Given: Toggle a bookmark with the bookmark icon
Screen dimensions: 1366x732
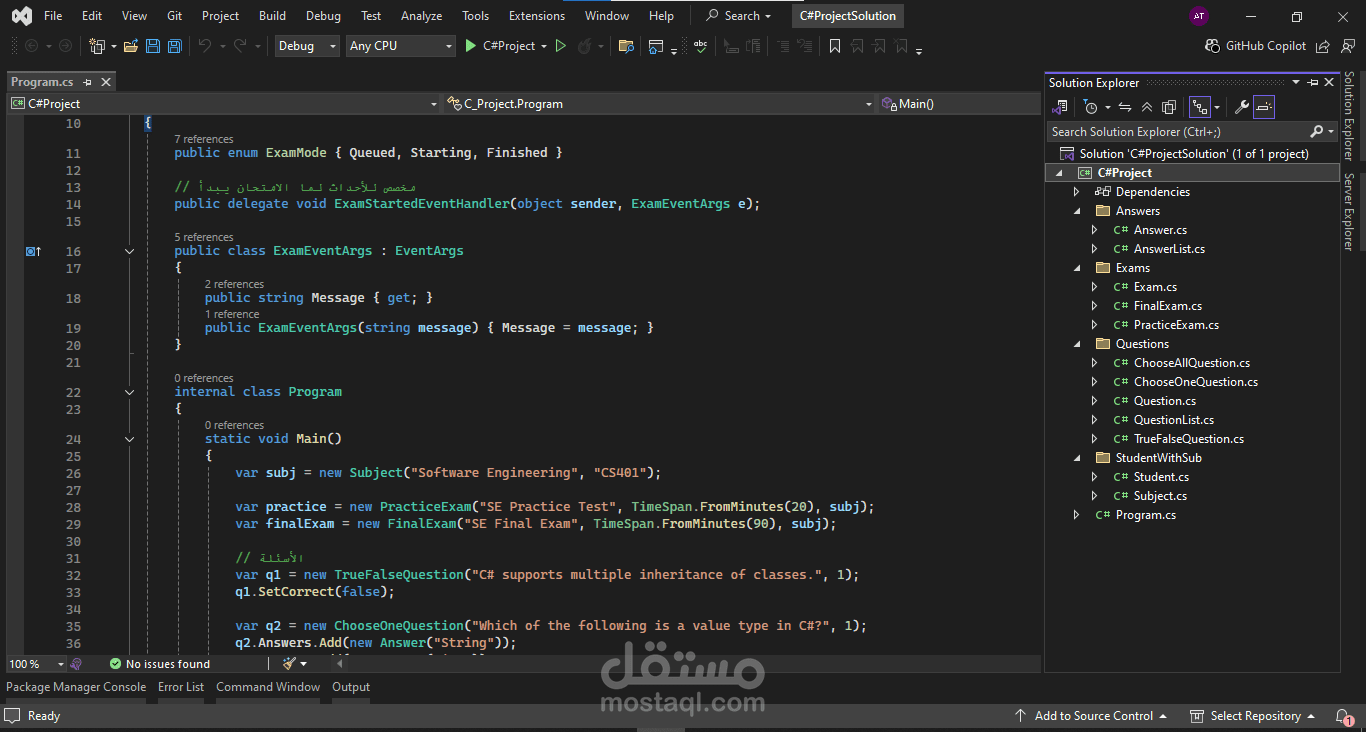Looking at the screenshot, I should click(834, 46).
